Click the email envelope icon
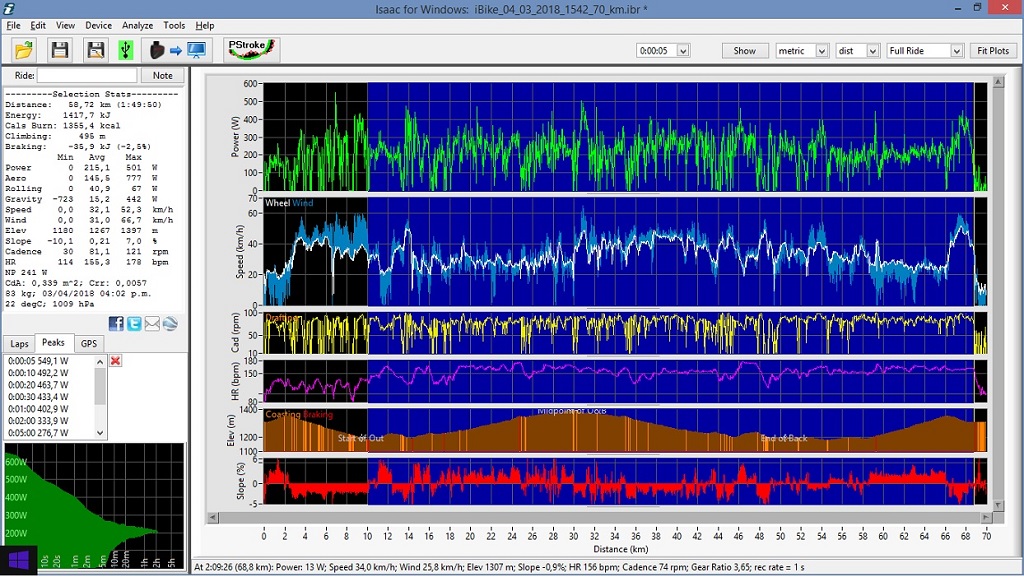1024x577 pixels. tap(152, 323)
